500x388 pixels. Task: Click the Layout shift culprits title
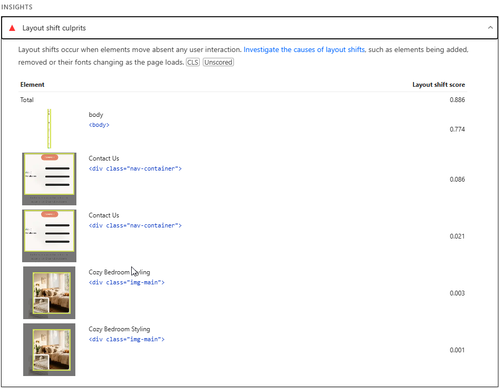(54, 28)
